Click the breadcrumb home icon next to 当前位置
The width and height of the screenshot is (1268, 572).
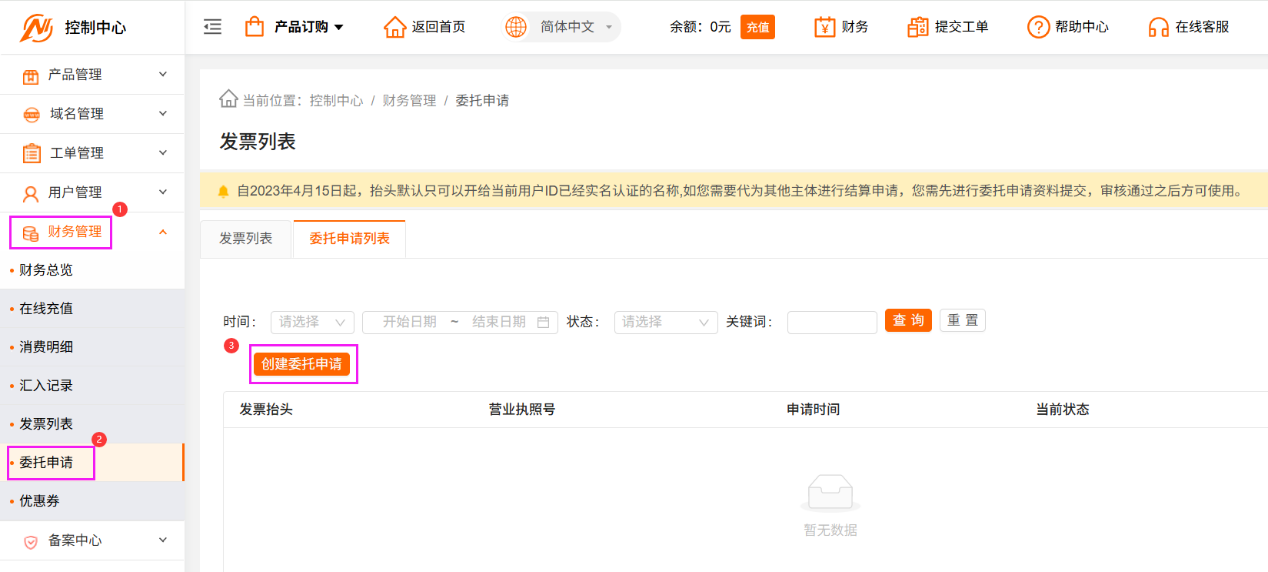[228, 100]
